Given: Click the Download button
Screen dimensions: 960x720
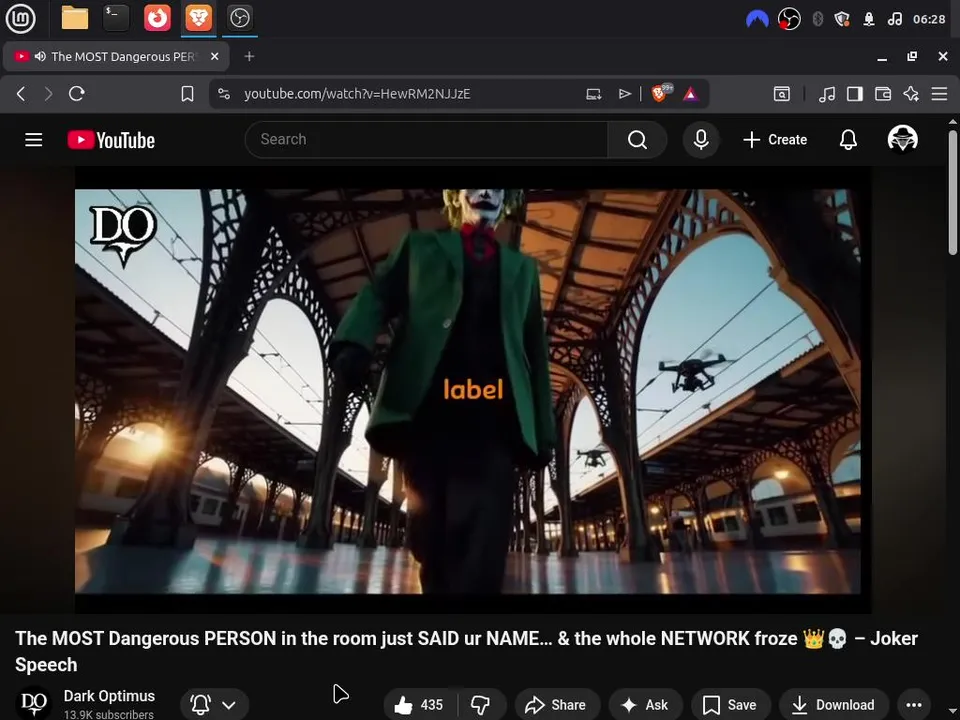Looking at the screenshot, I should click(x=833, y=705).
